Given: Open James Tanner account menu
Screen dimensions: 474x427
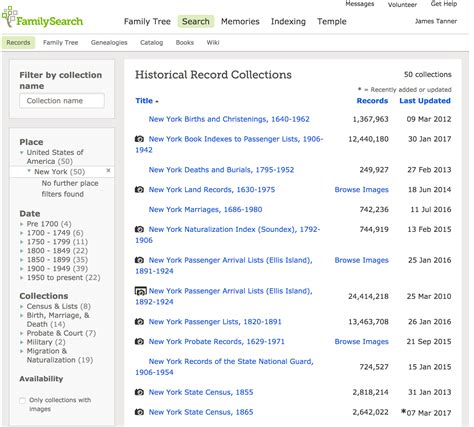Looking at the screenshot, I should 436,21.
